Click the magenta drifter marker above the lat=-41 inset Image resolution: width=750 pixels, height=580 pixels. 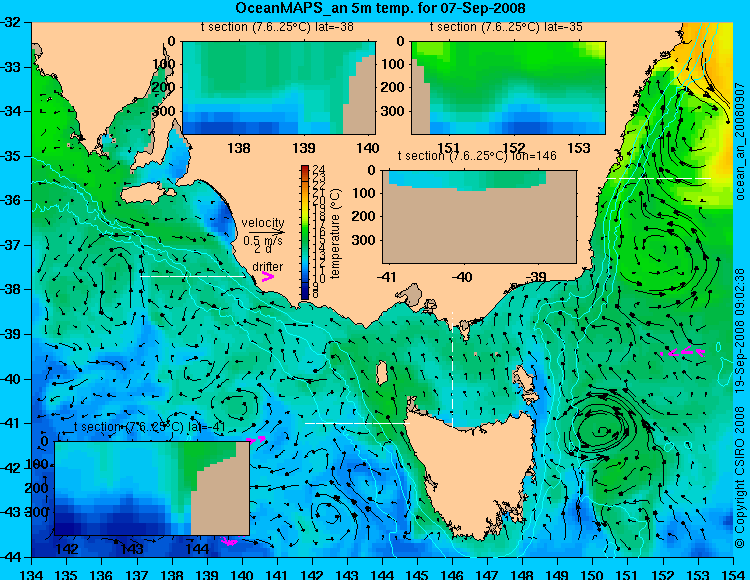click(x=256, y=439)
